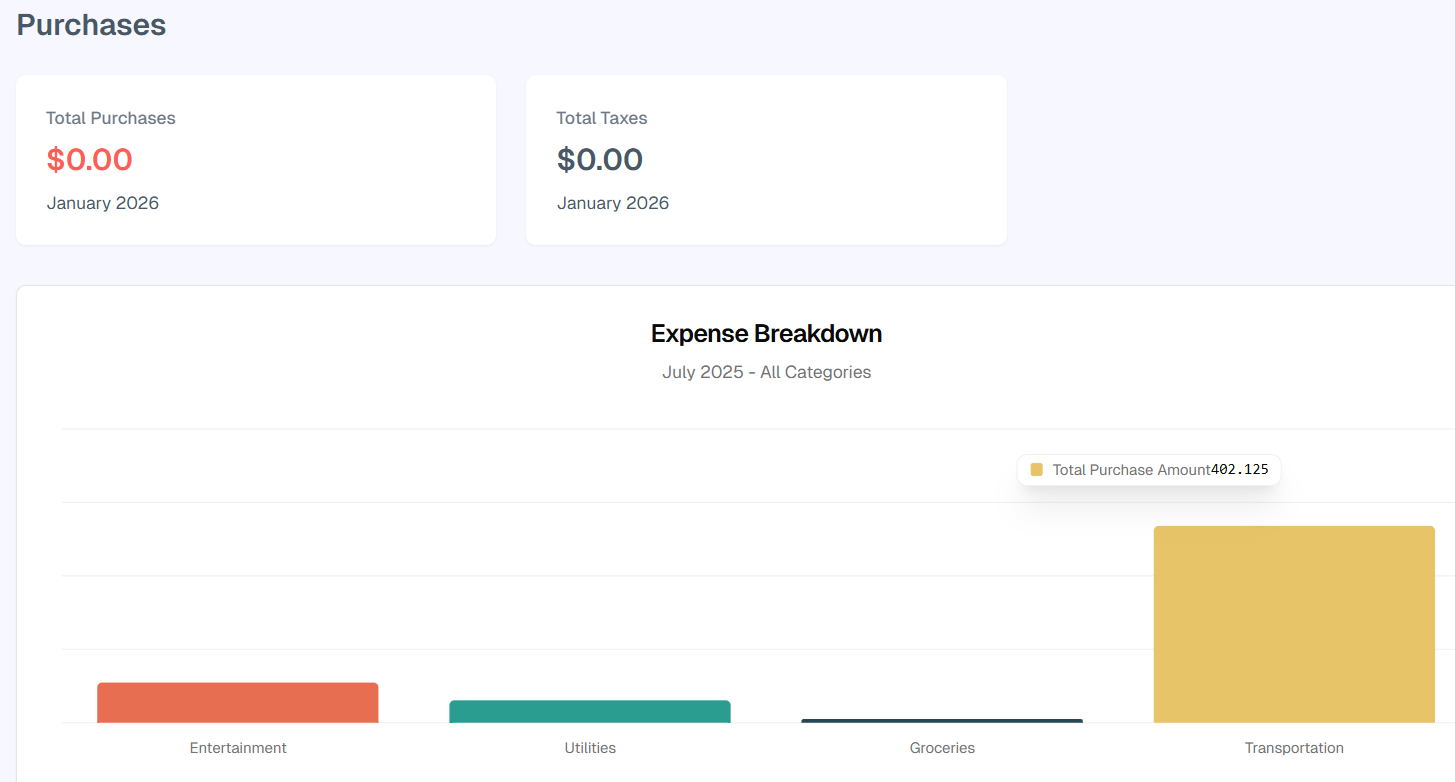The width and height of the screenshot is (1455, 782).
Task: Click the yellow swatch in the chart tooltip
Action: [x=1036, y=470]
